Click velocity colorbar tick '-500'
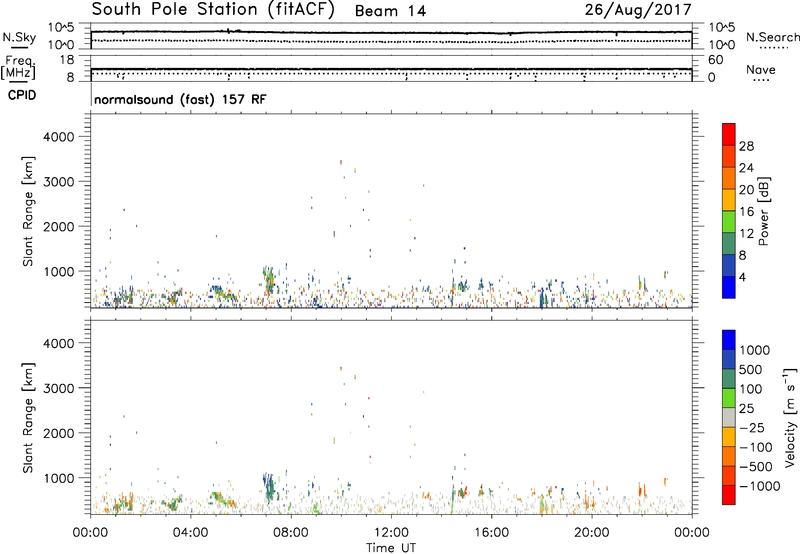This screenshot has height=554, width=800. pos(756,467)
